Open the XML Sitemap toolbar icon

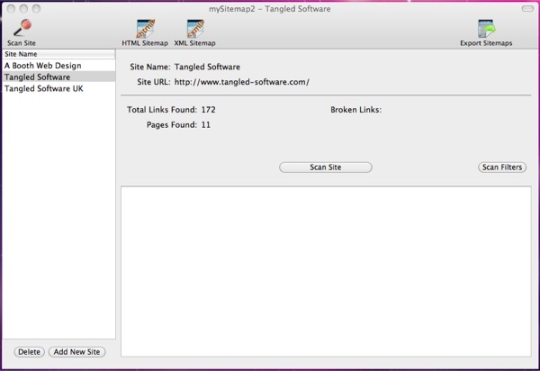195,33
